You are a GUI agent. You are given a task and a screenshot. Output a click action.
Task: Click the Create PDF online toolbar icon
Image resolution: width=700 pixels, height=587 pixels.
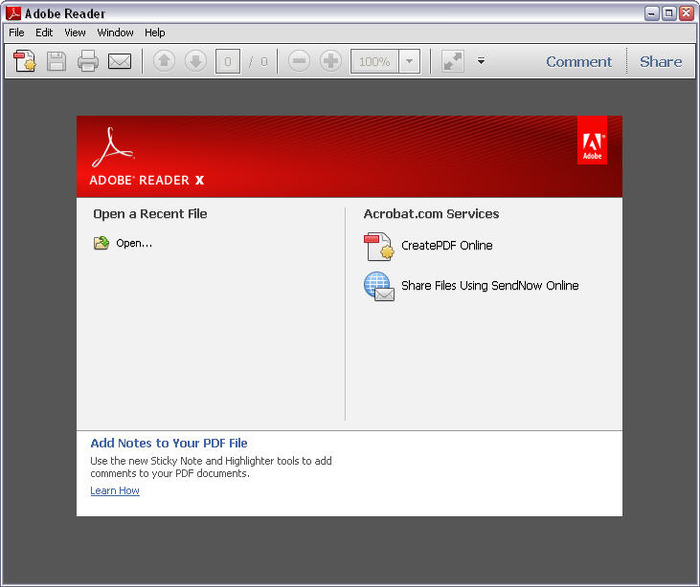pyautogui.click(x=24, y=61)
